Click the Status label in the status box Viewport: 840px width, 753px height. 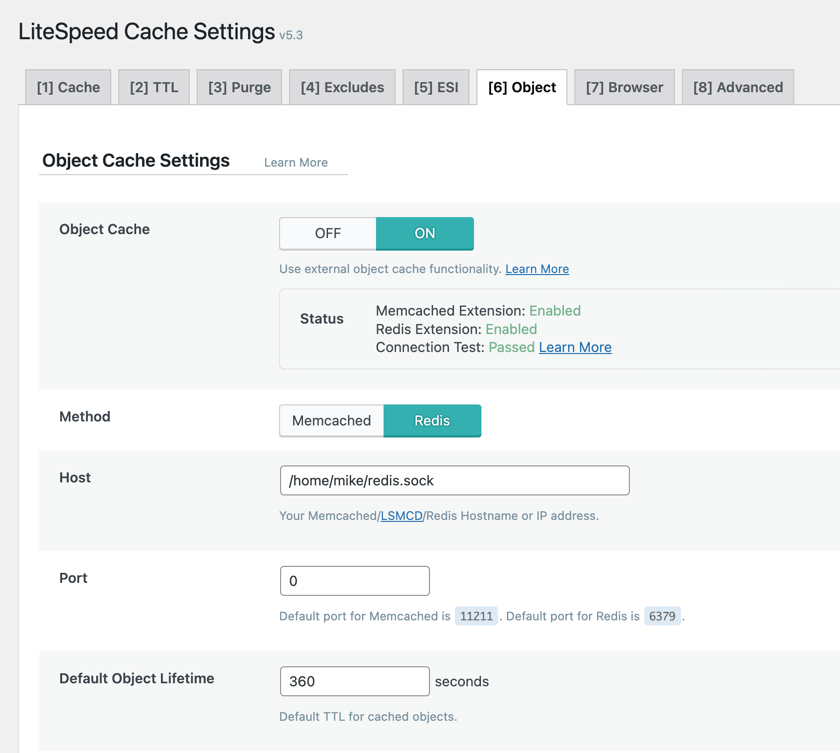321,319
